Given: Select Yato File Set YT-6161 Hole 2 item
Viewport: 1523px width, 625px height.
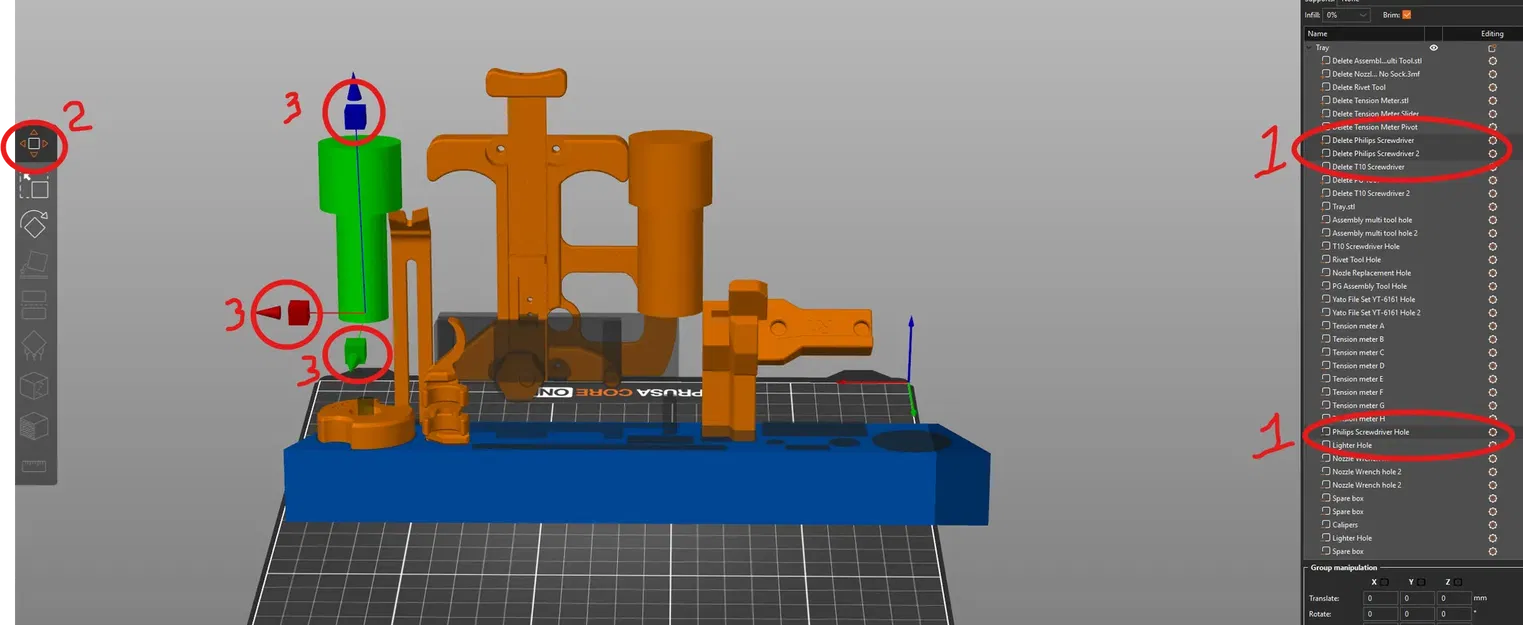Looking at the screenshot, I should click(x=1376, y=312).
